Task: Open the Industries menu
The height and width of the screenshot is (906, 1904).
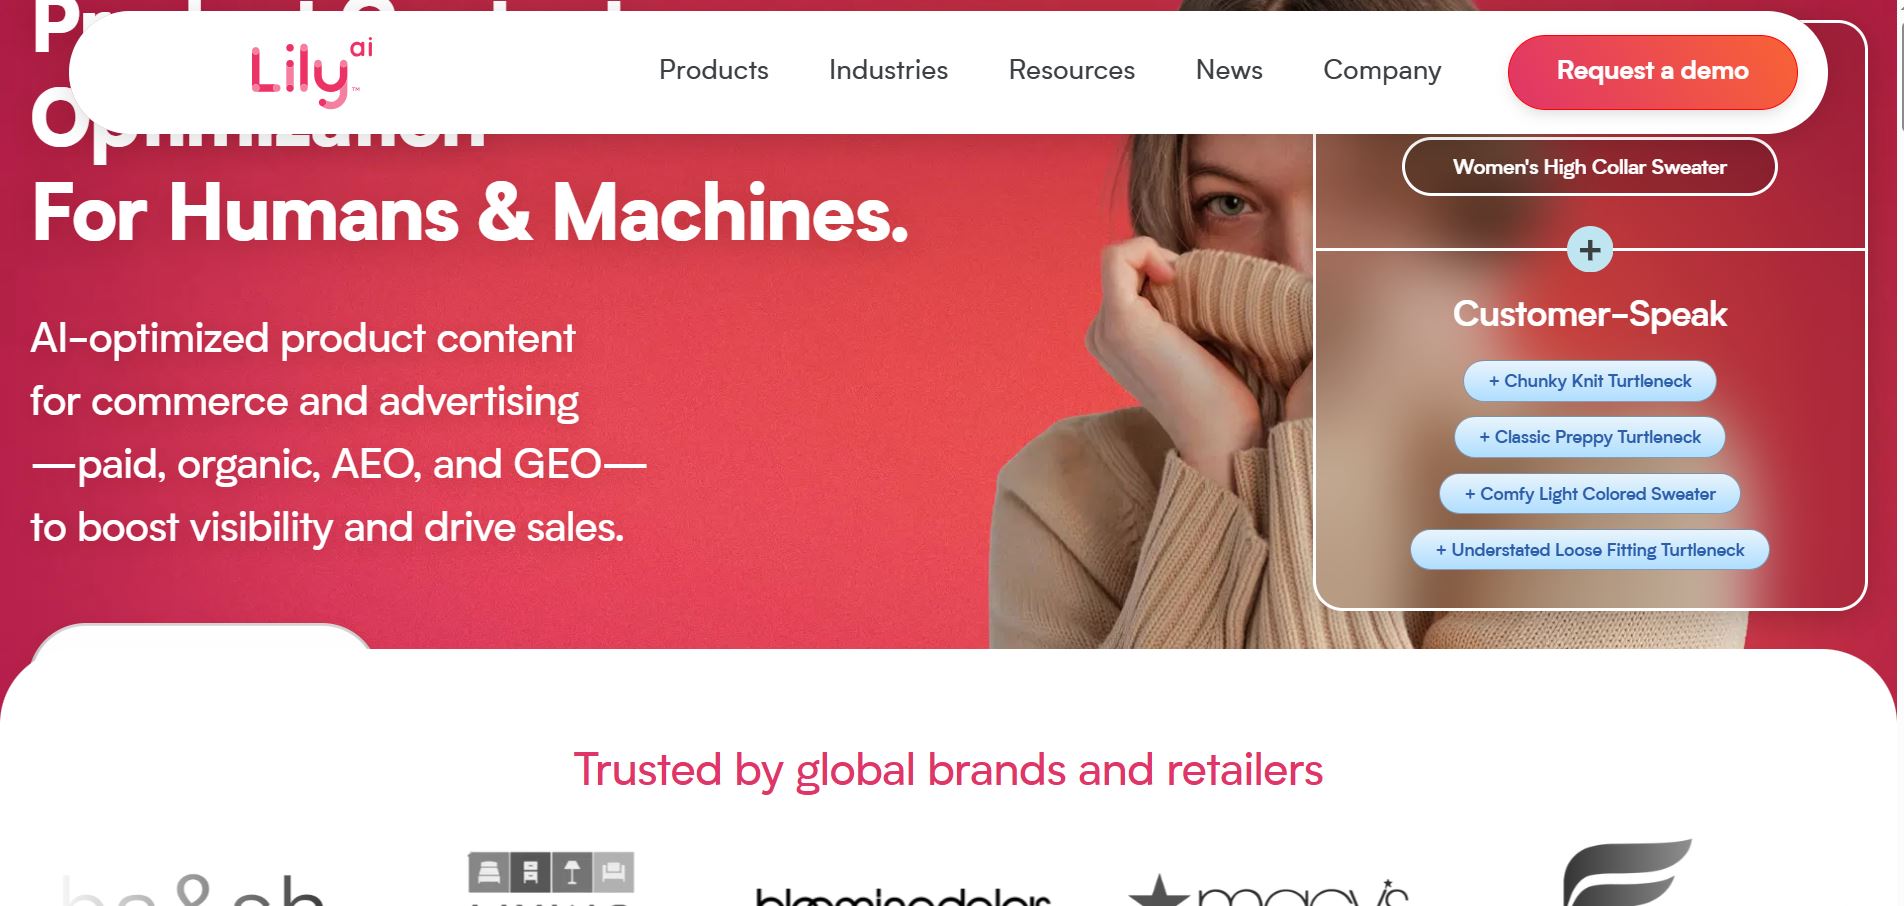Action: [x=888, y=70]
